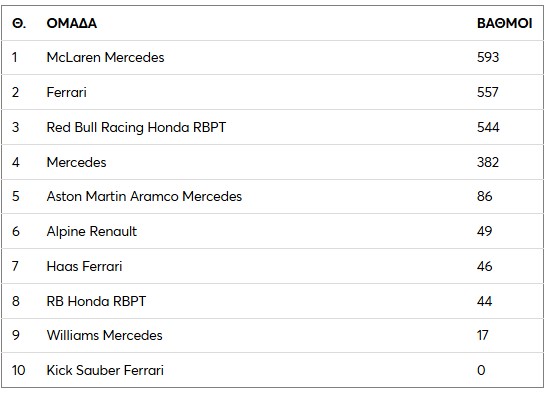Click the ΒΑΘΜΟΙ column header
553x393 pixels.
click(504, 23)
